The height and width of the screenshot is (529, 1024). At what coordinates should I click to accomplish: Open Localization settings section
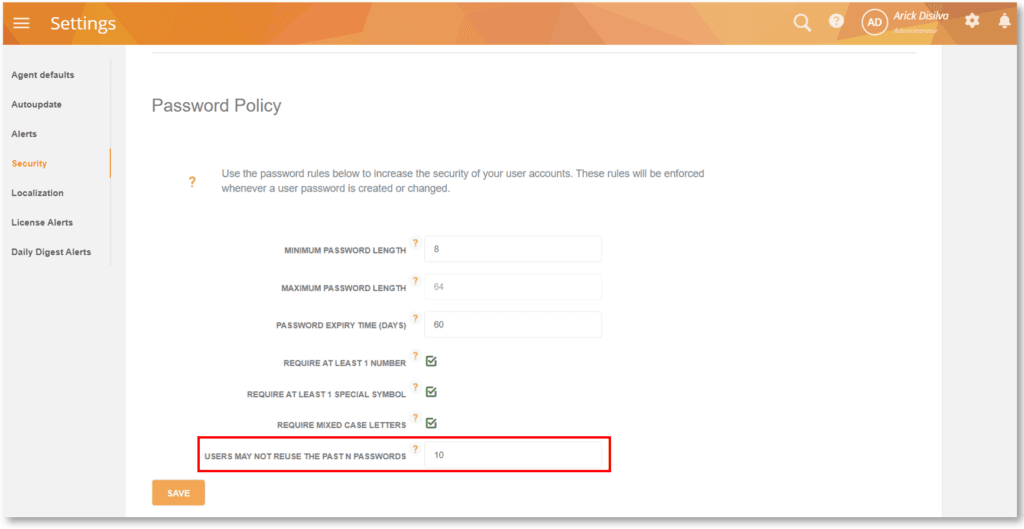point(37,193)
